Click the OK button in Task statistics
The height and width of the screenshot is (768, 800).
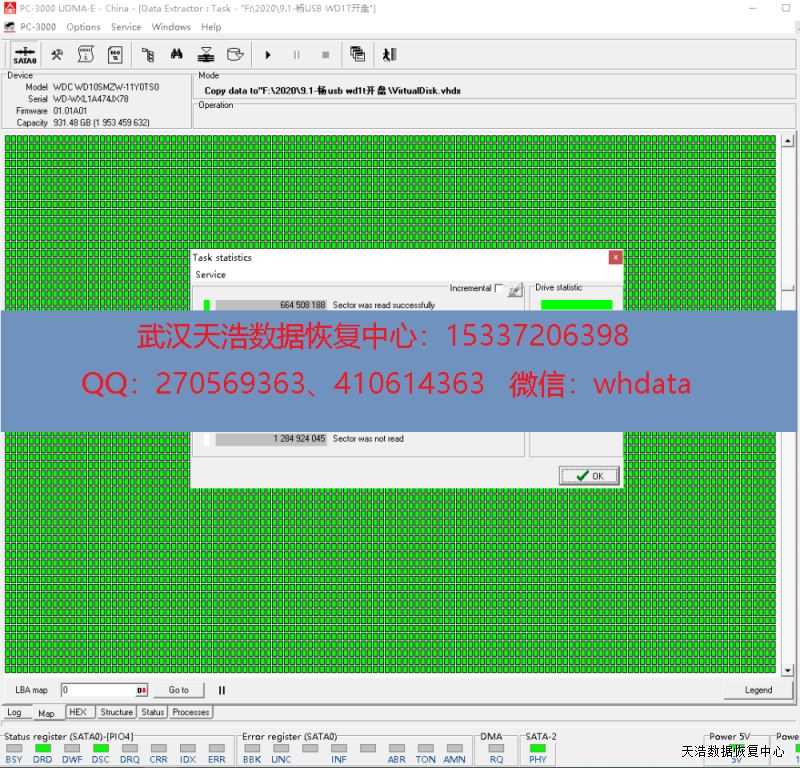pyautogui.click(x=589, y=475)
